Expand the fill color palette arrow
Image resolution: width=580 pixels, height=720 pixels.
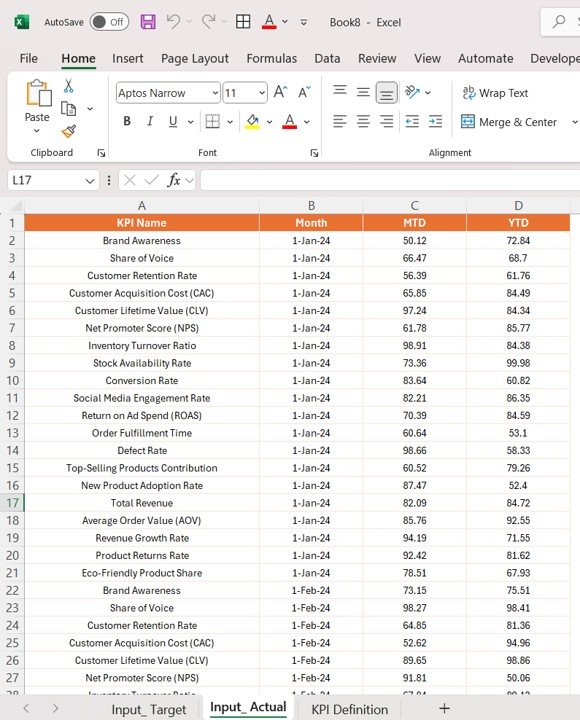(269, 122)
